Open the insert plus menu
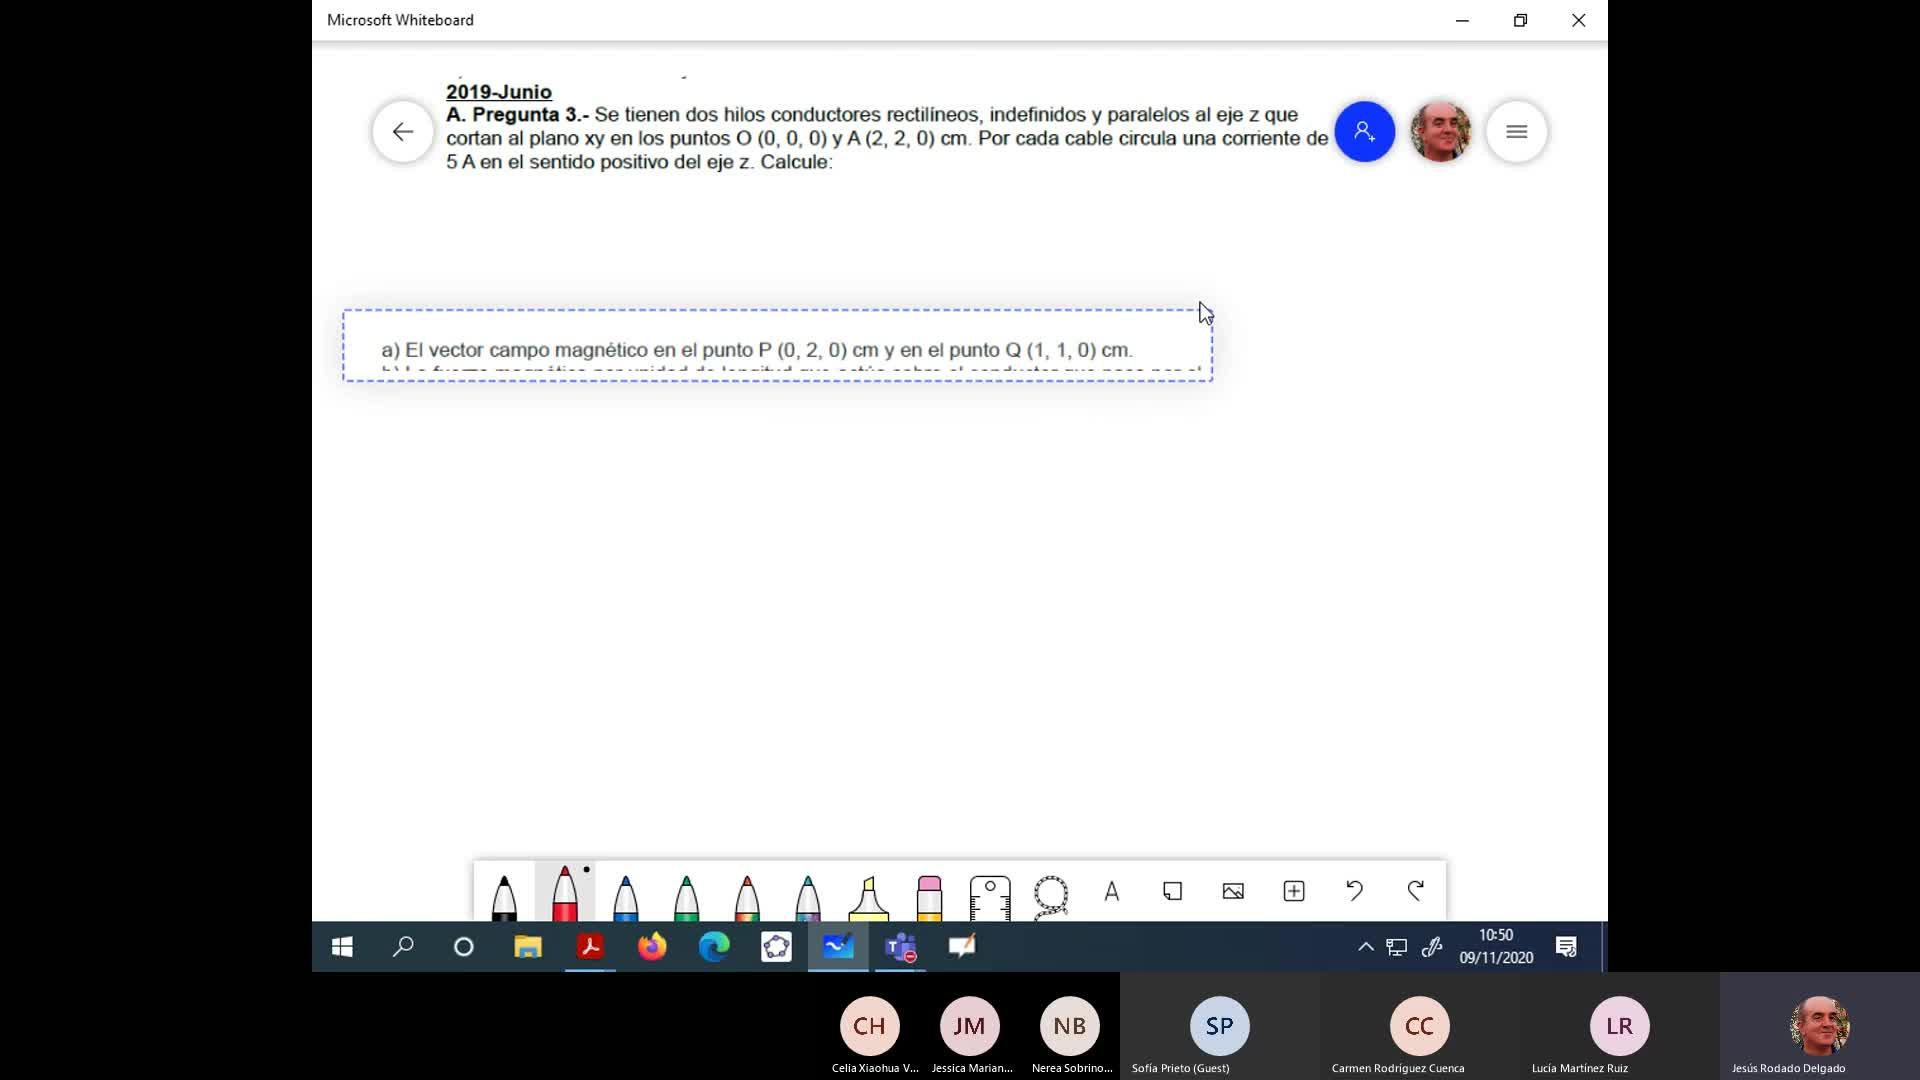Screen dimensions: 1920x1080 point(1294,891)
